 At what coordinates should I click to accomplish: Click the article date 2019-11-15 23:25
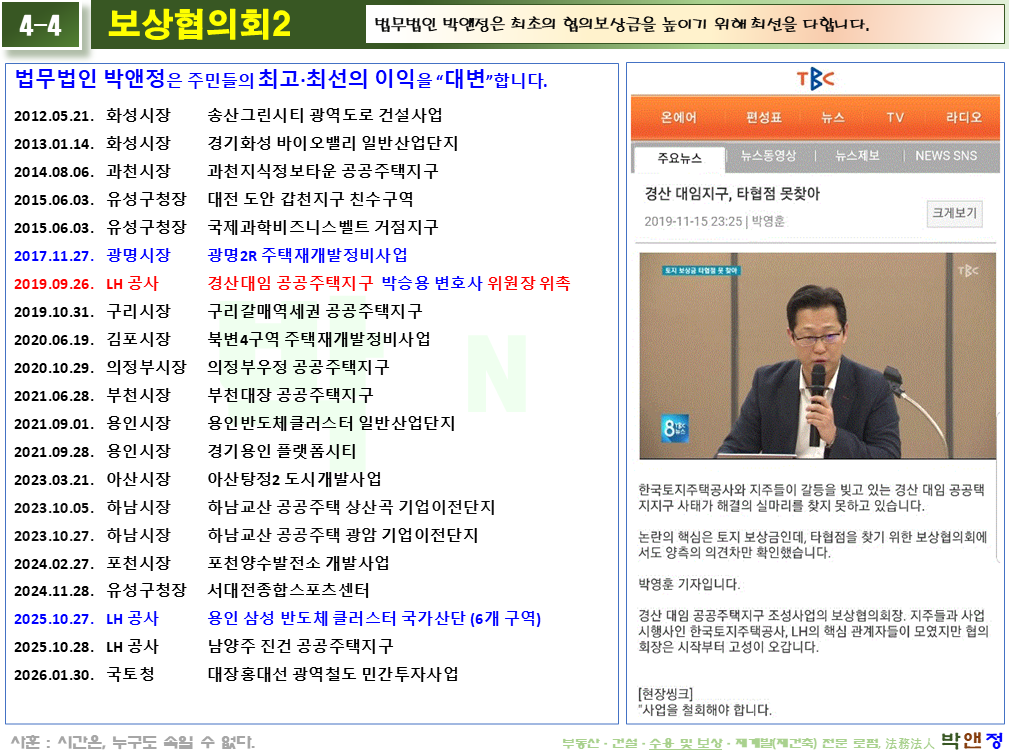(x=693, y=221)
